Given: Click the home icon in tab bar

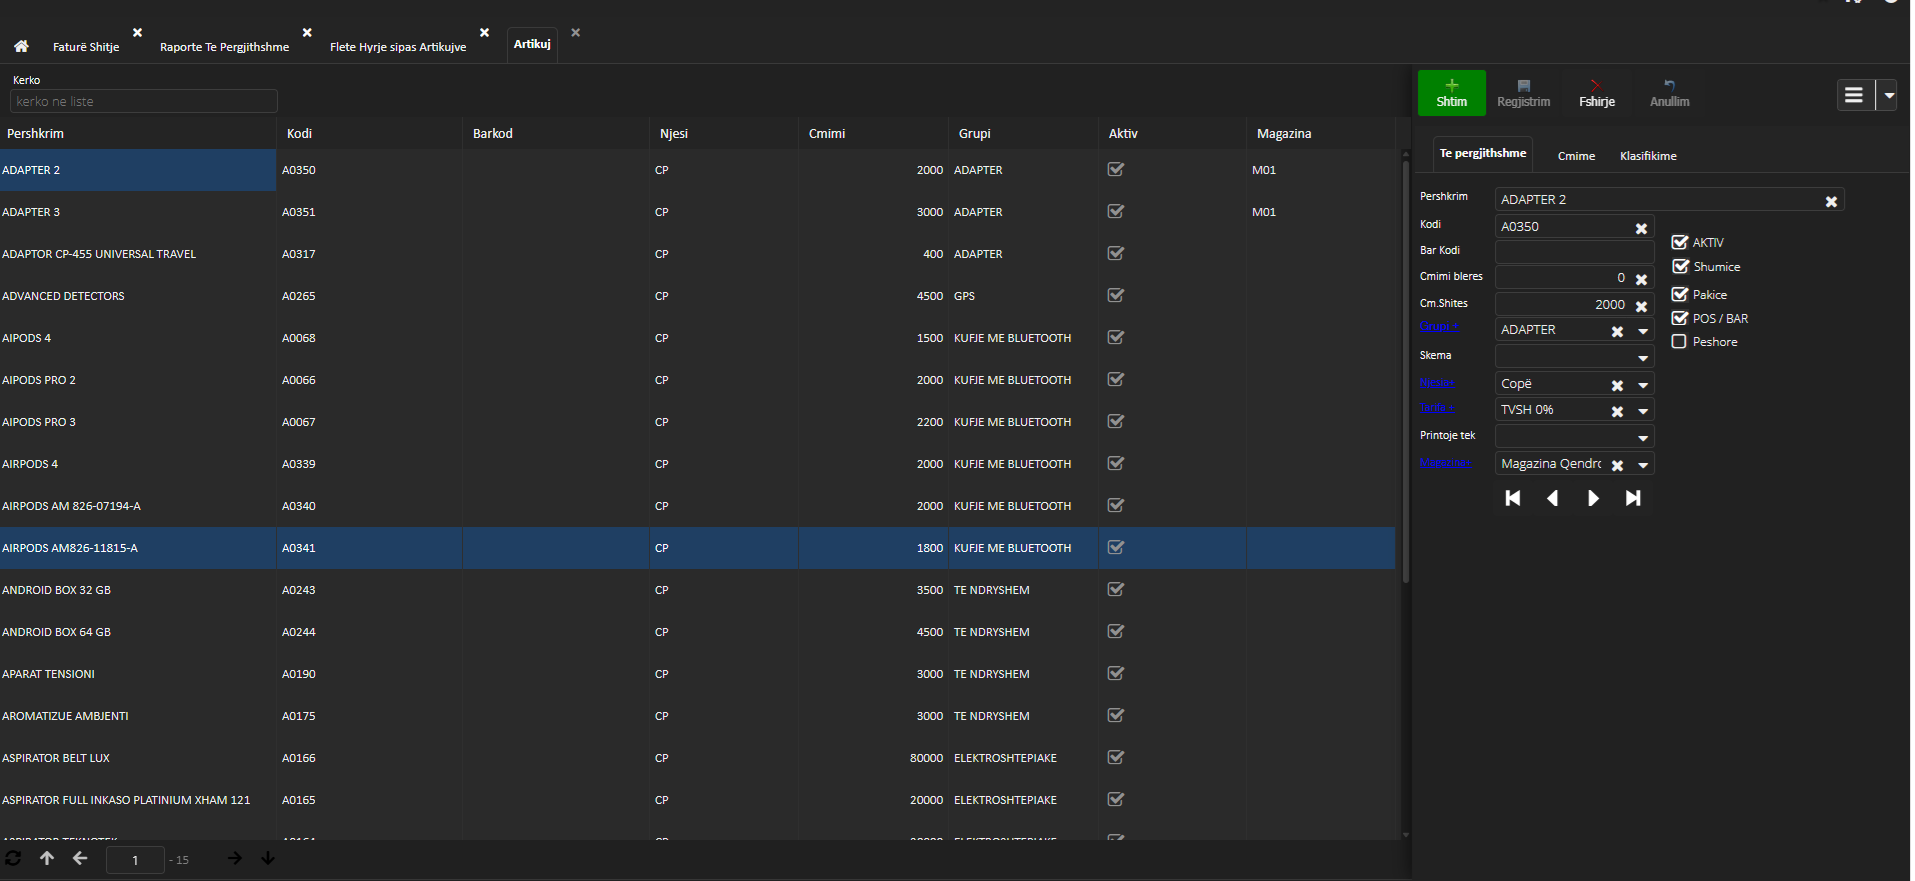Looking at the screenshot, I should pyautogui.click(x=21, y=46).
